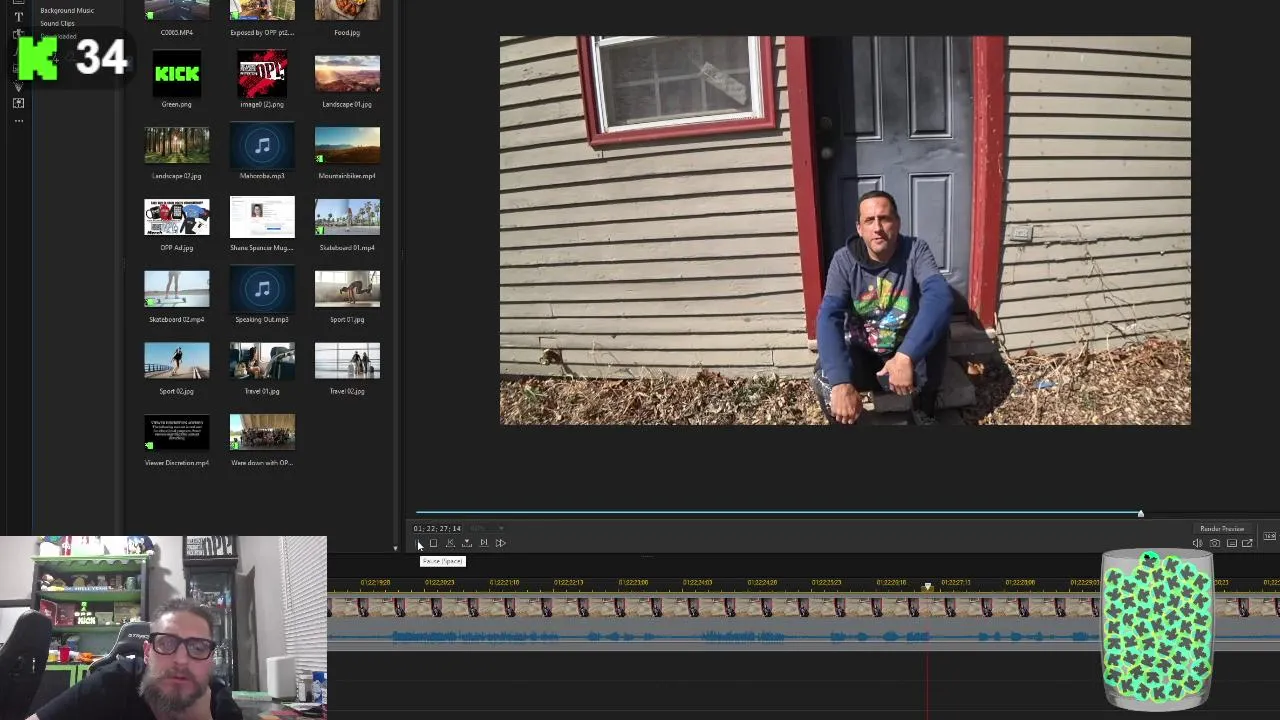Screen dimensions: 1280x720
Task: Take a snapshot with the camera icon
Action: (x=1215, y=543)
